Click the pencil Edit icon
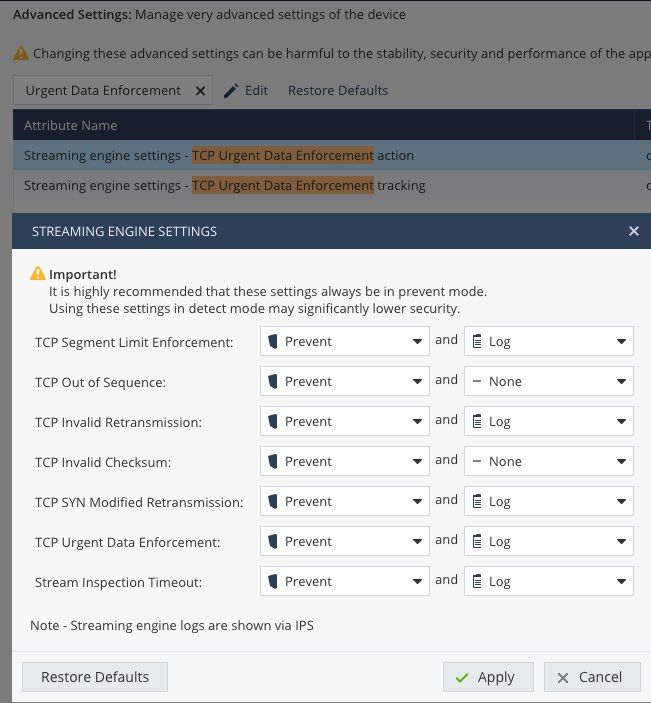The height and width of the screenshot is (703, 651). [231, 91]
